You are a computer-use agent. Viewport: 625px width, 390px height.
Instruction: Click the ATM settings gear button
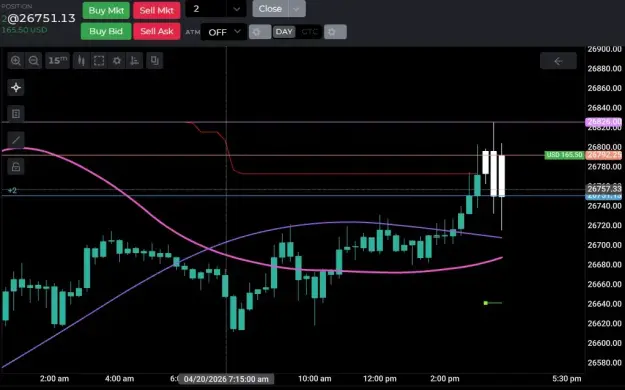point(260,32)
